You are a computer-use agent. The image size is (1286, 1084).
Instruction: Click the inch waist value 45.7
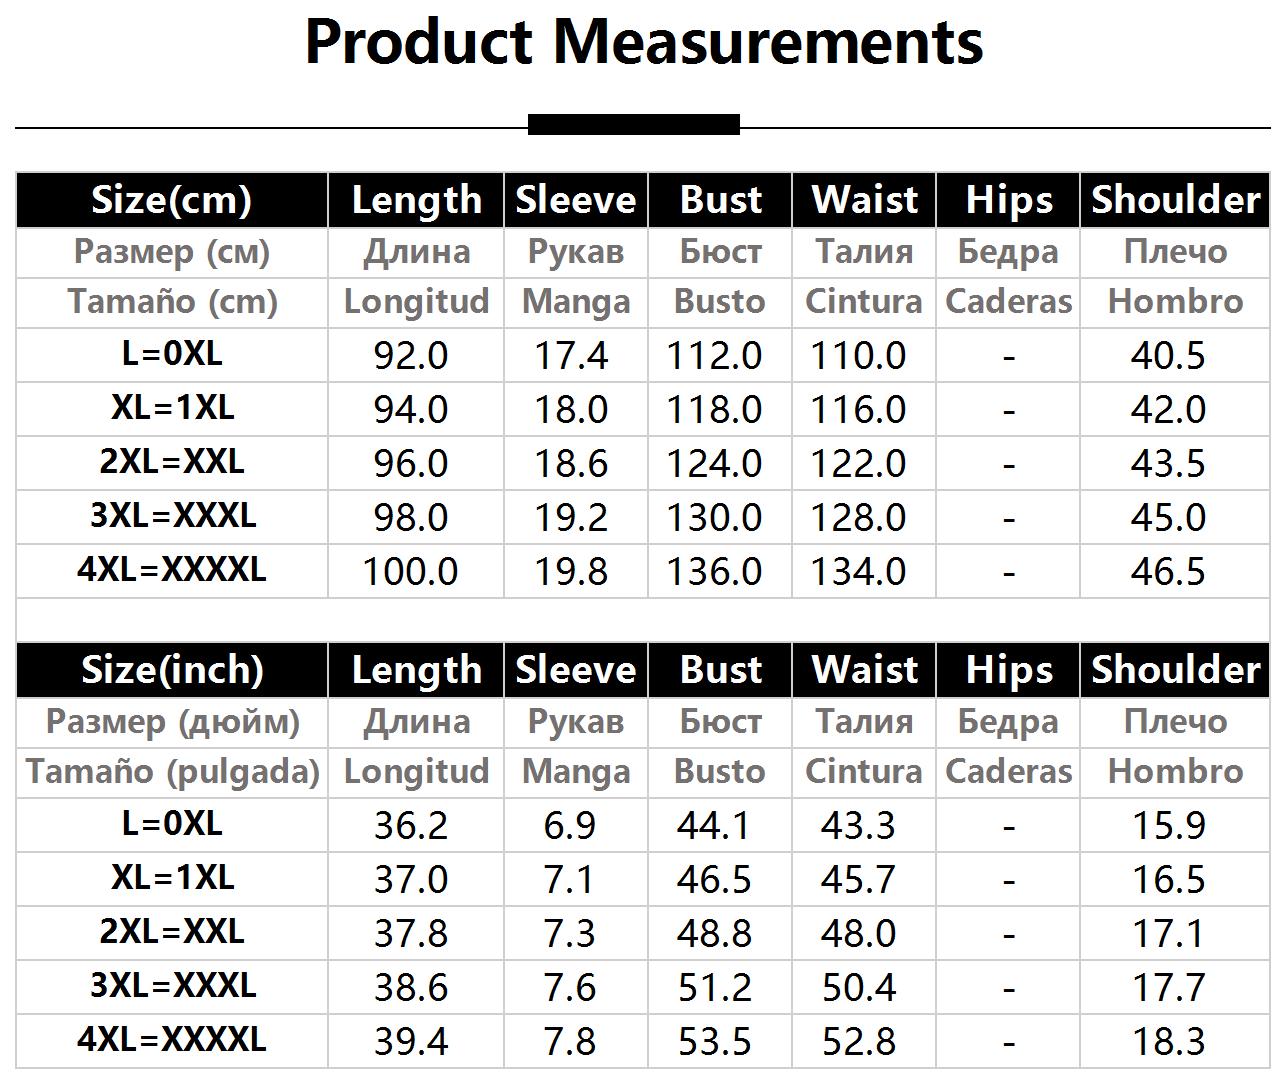[858, 880]
